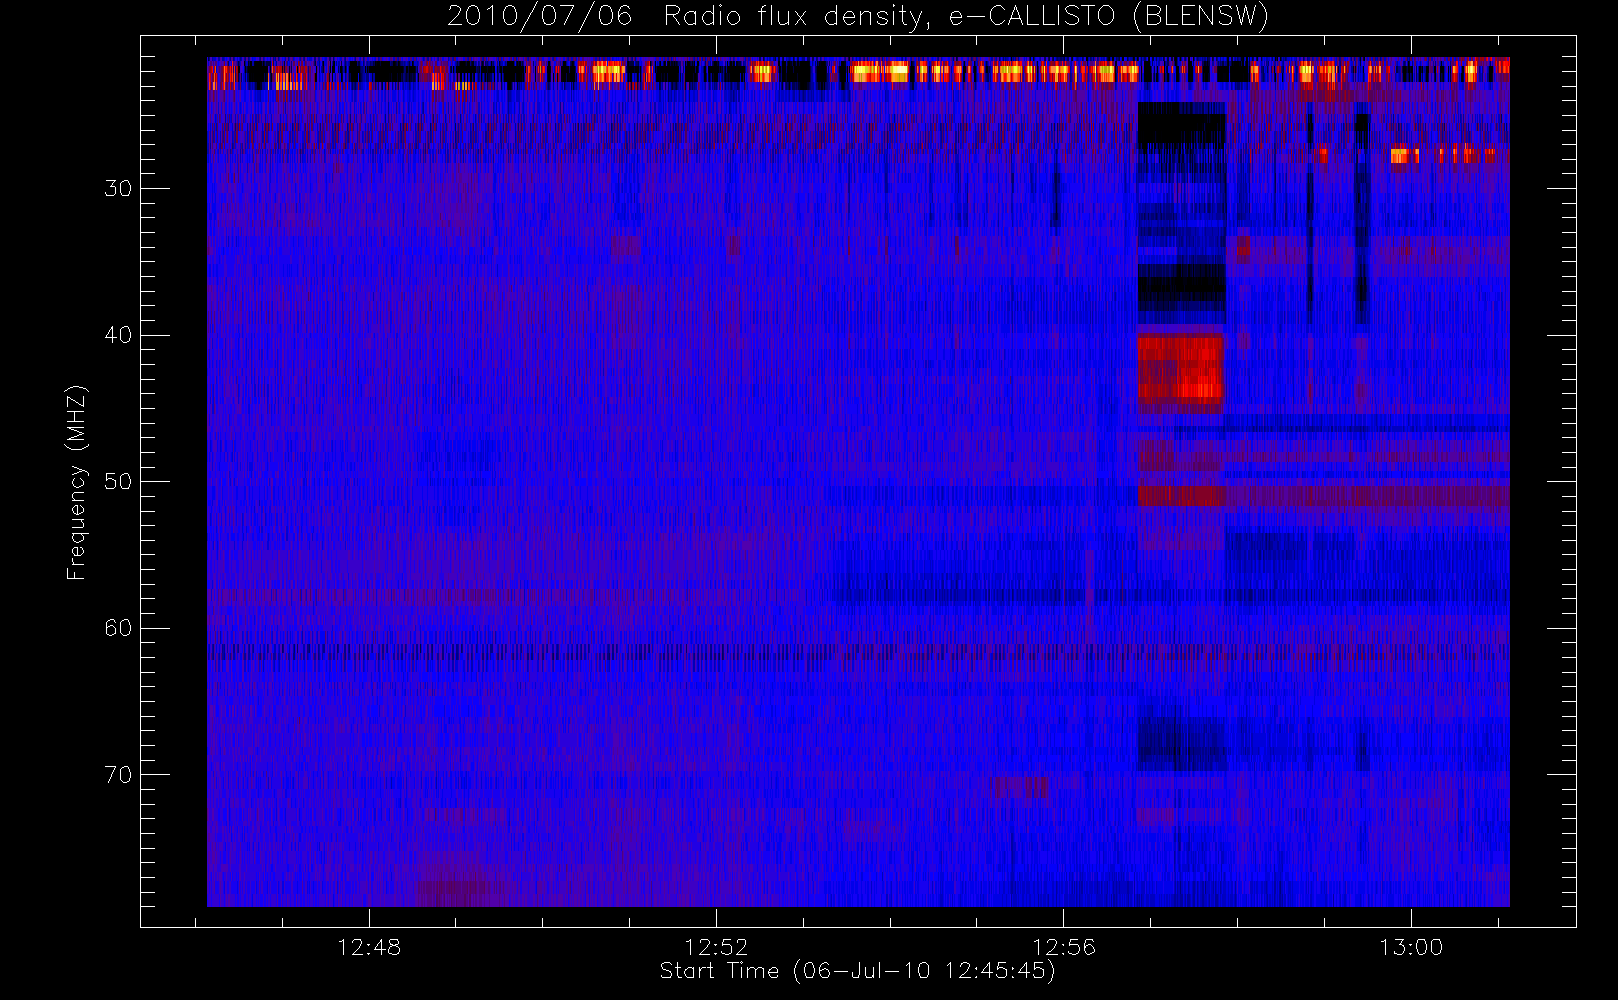Screen dimensions: 1618x1000
Task: Click the 12:52 time tick label
Action: coord(716,946)
